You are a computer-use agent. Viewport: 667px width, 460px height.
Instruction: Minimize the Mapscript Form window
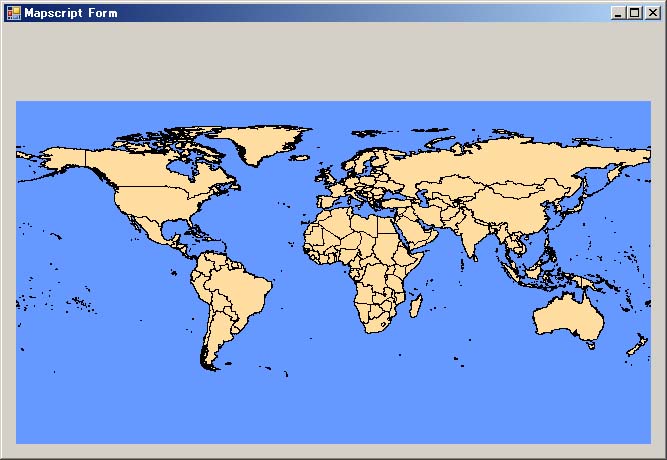tap(619, 13)
